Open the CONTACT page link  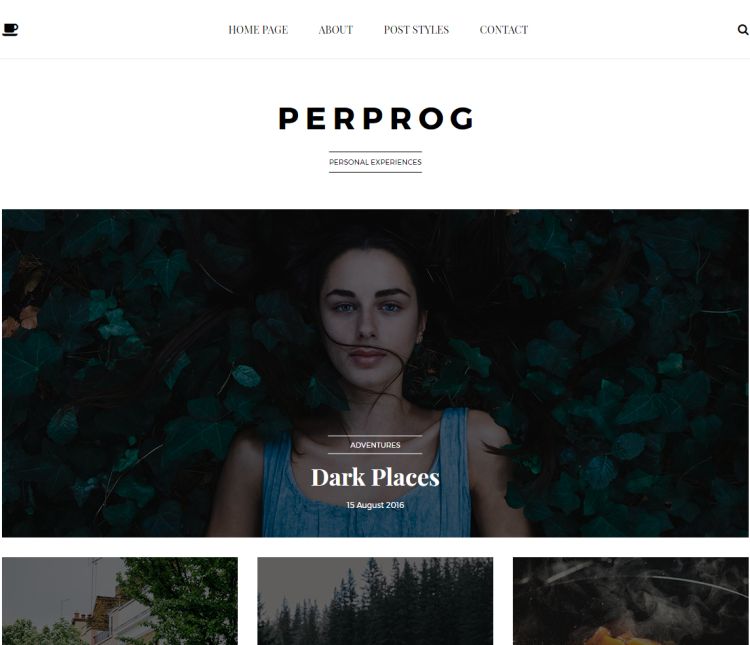pyautogui.click(x=504, y=30)
